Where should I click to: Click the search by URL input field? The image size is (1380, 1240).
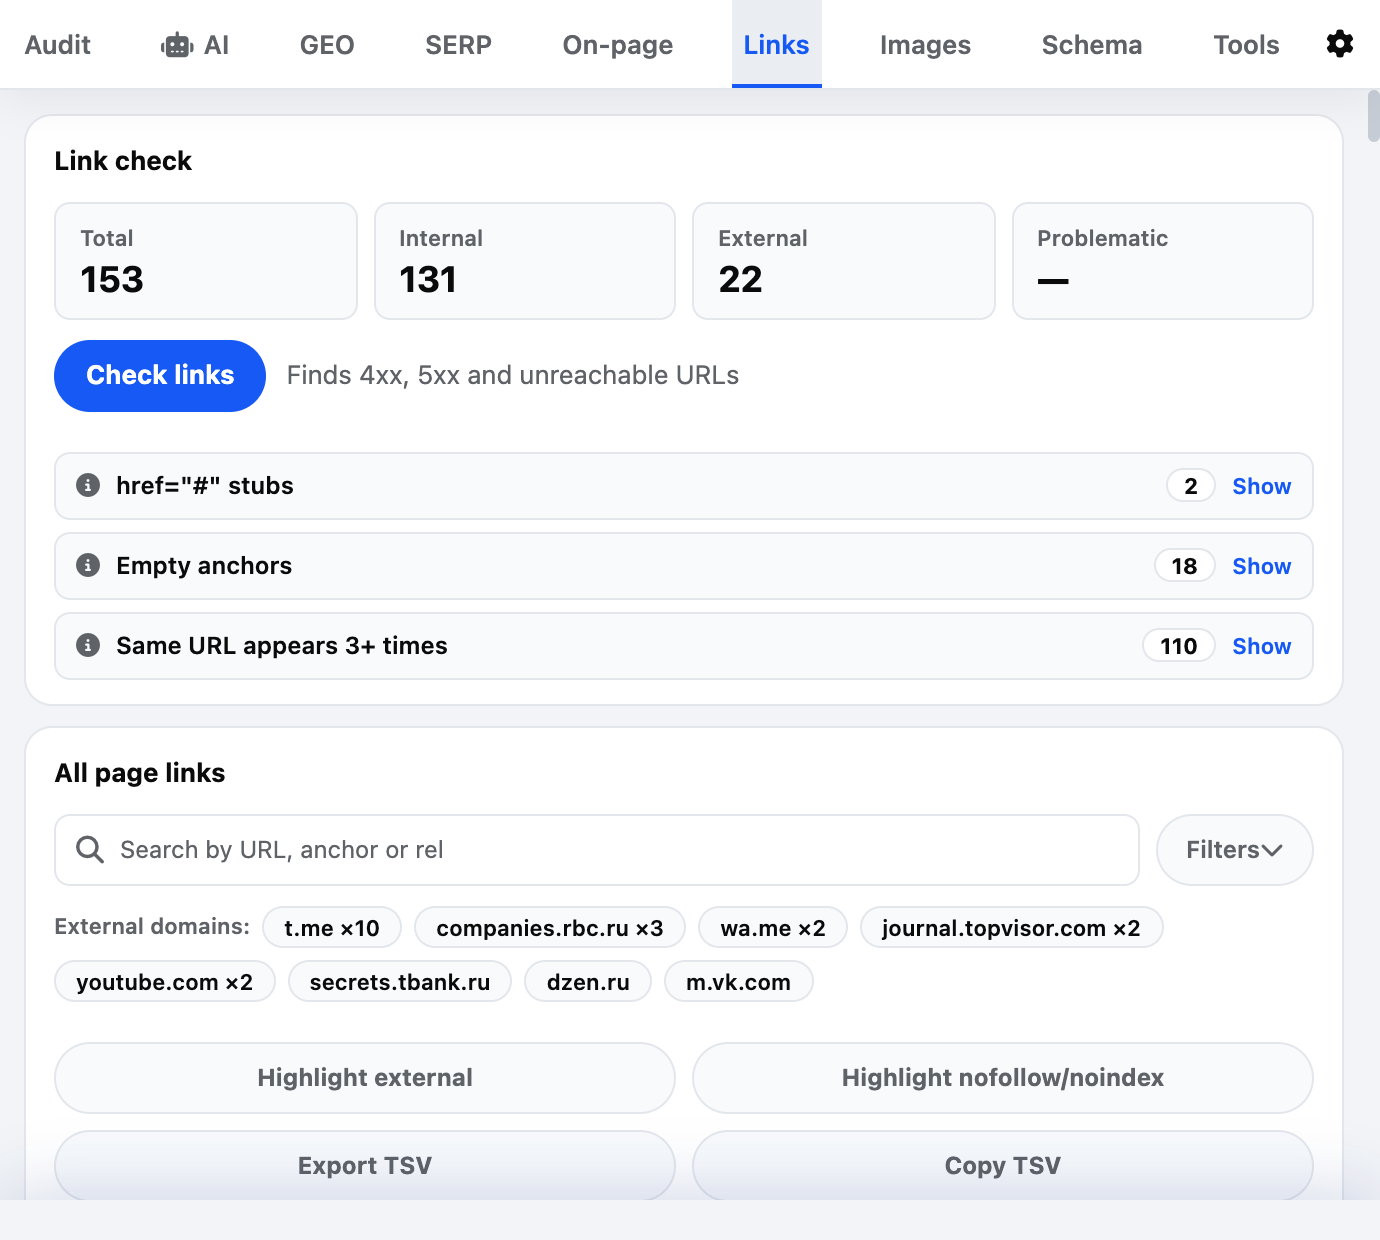click(x=597, y=850)
